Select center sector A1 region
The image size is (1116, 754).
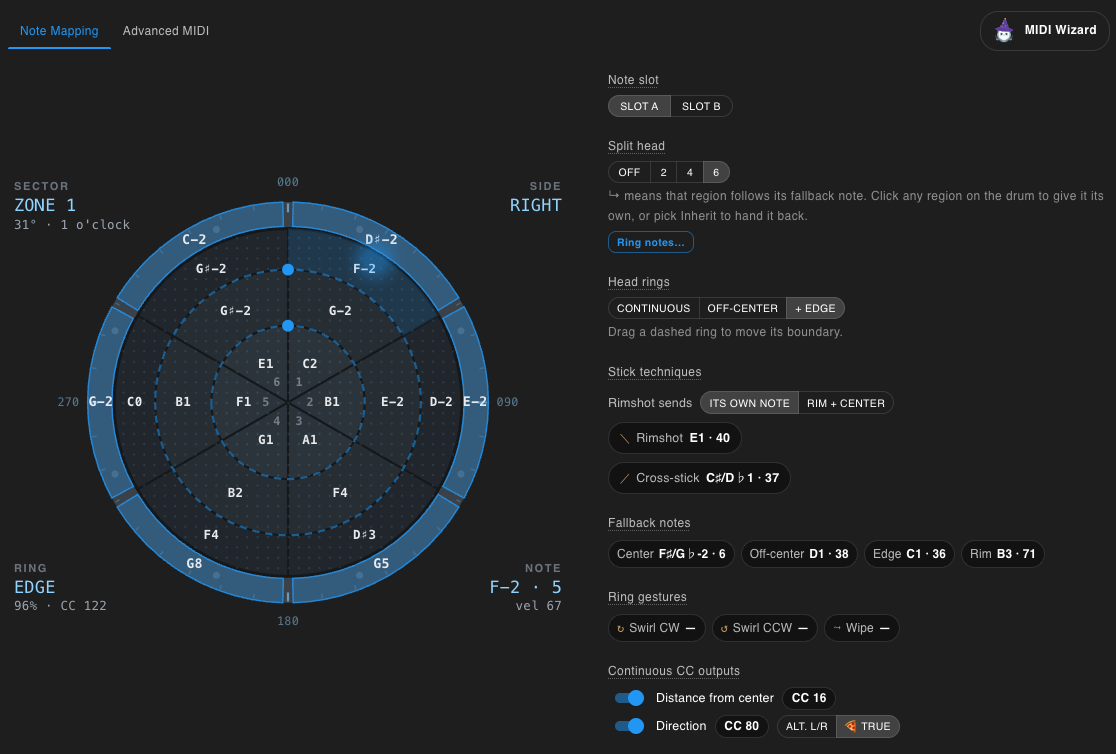tap(310, 440)
